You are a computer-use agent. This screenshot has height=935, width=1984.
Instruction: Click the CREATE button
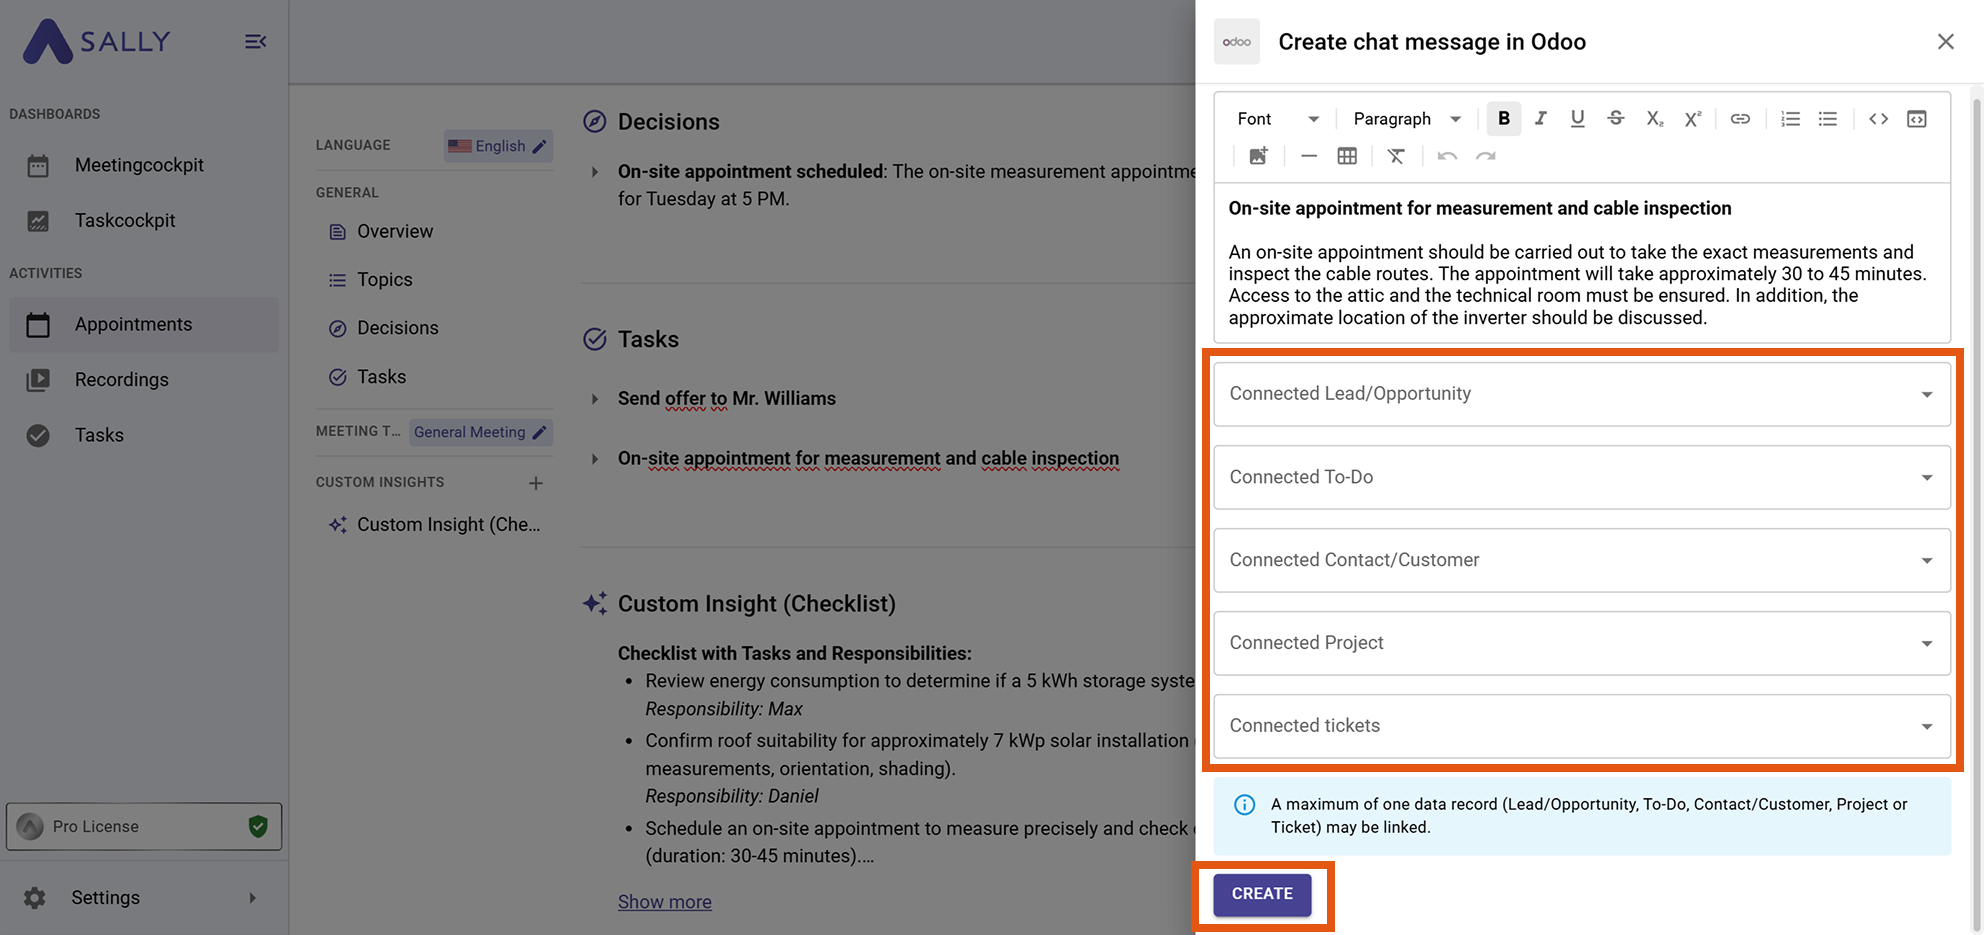click(1261, 893)
